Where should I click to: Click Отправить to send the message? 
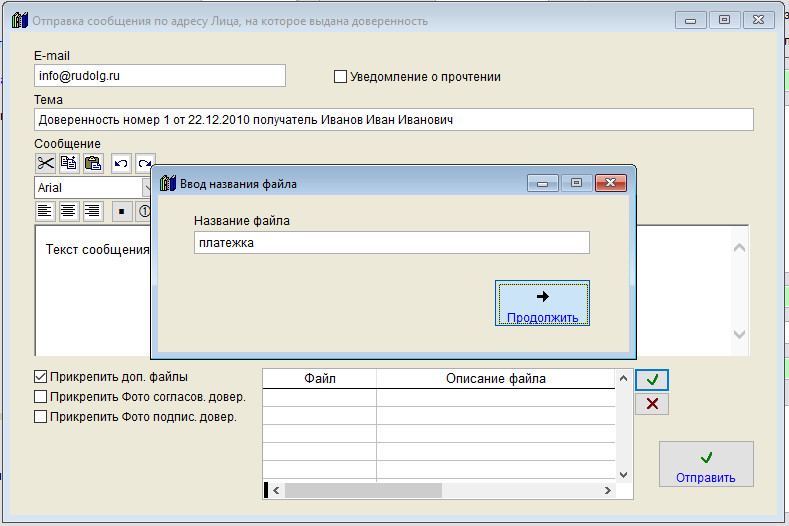point(706,464)
